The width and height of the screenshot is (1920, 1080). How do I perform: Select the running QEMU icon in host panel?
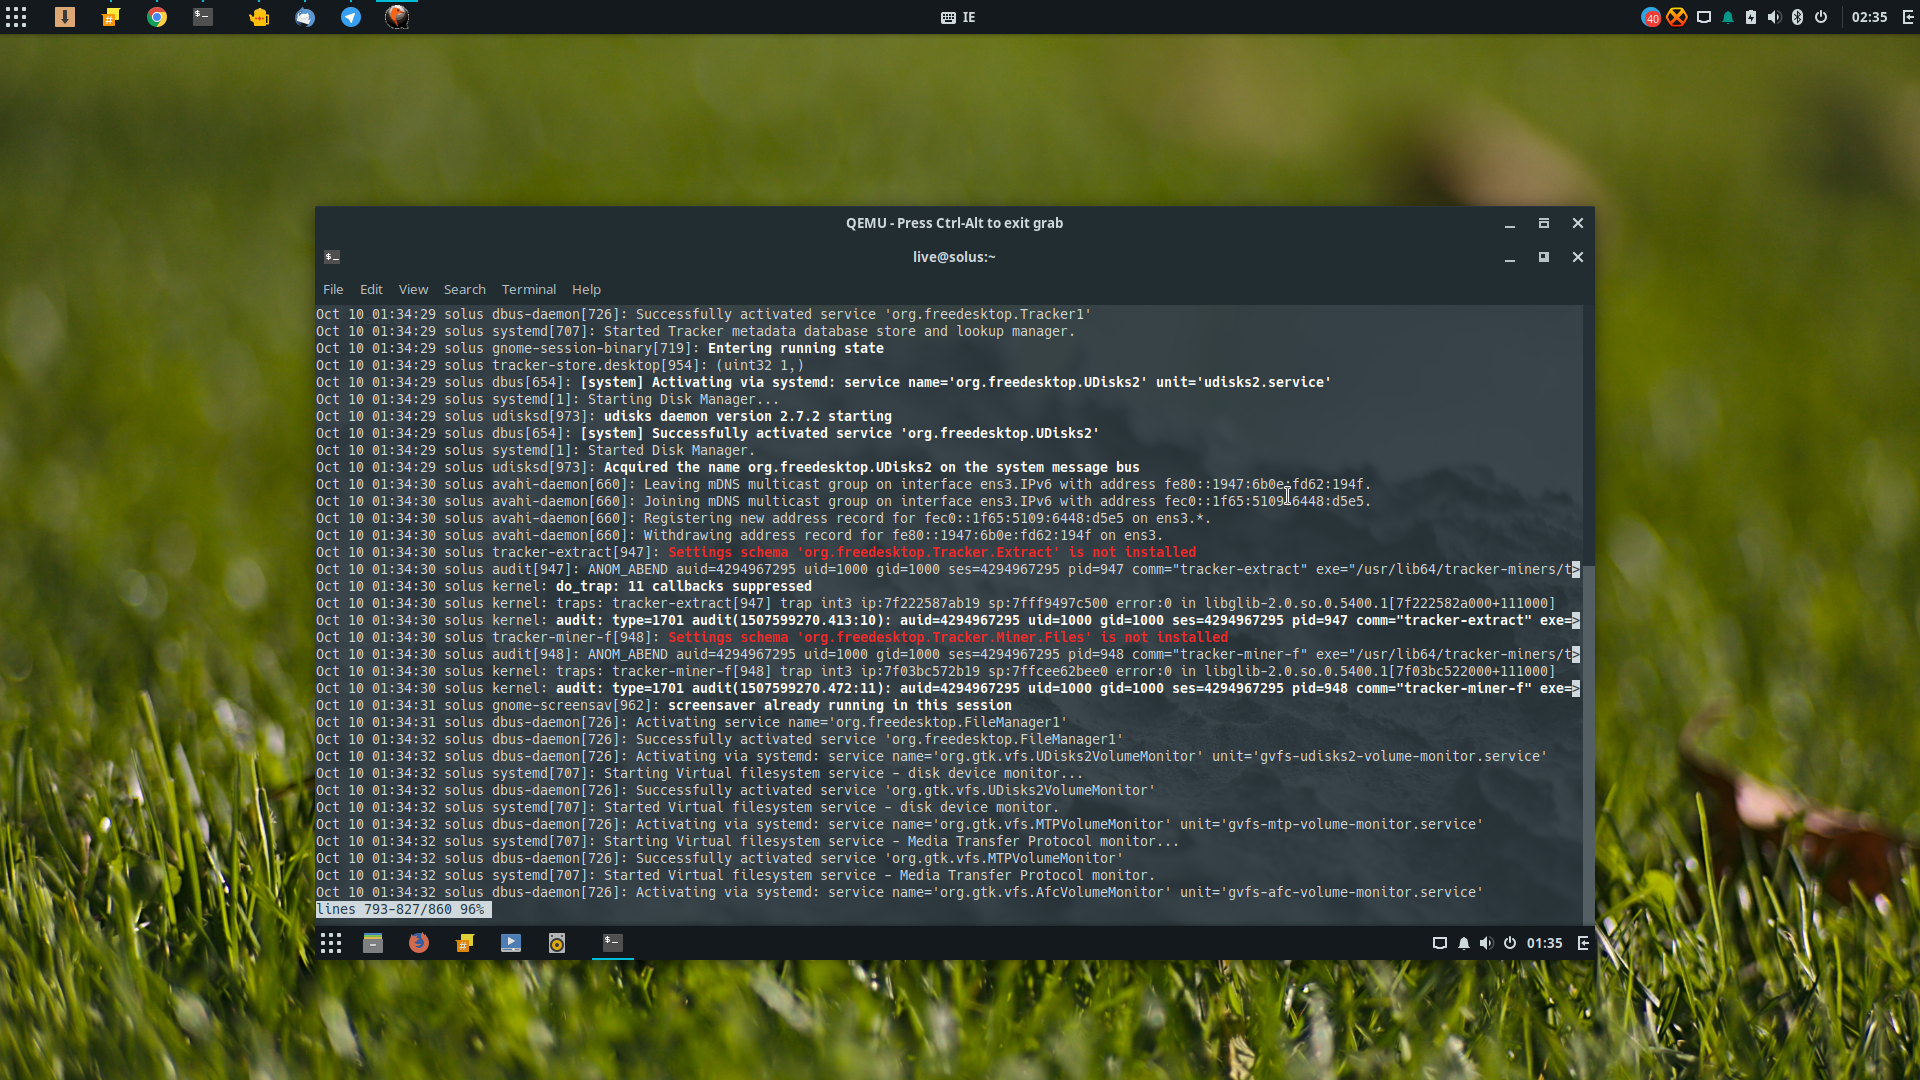[x=397, y=17]
